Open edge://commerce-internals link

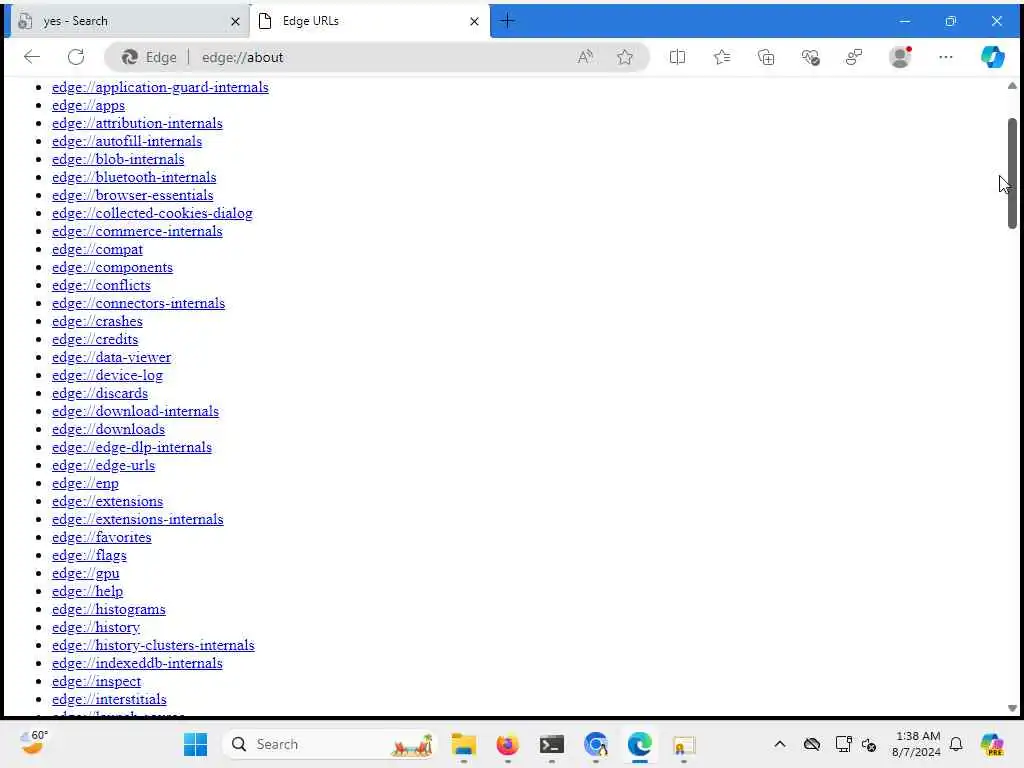(x=137, y=232)
